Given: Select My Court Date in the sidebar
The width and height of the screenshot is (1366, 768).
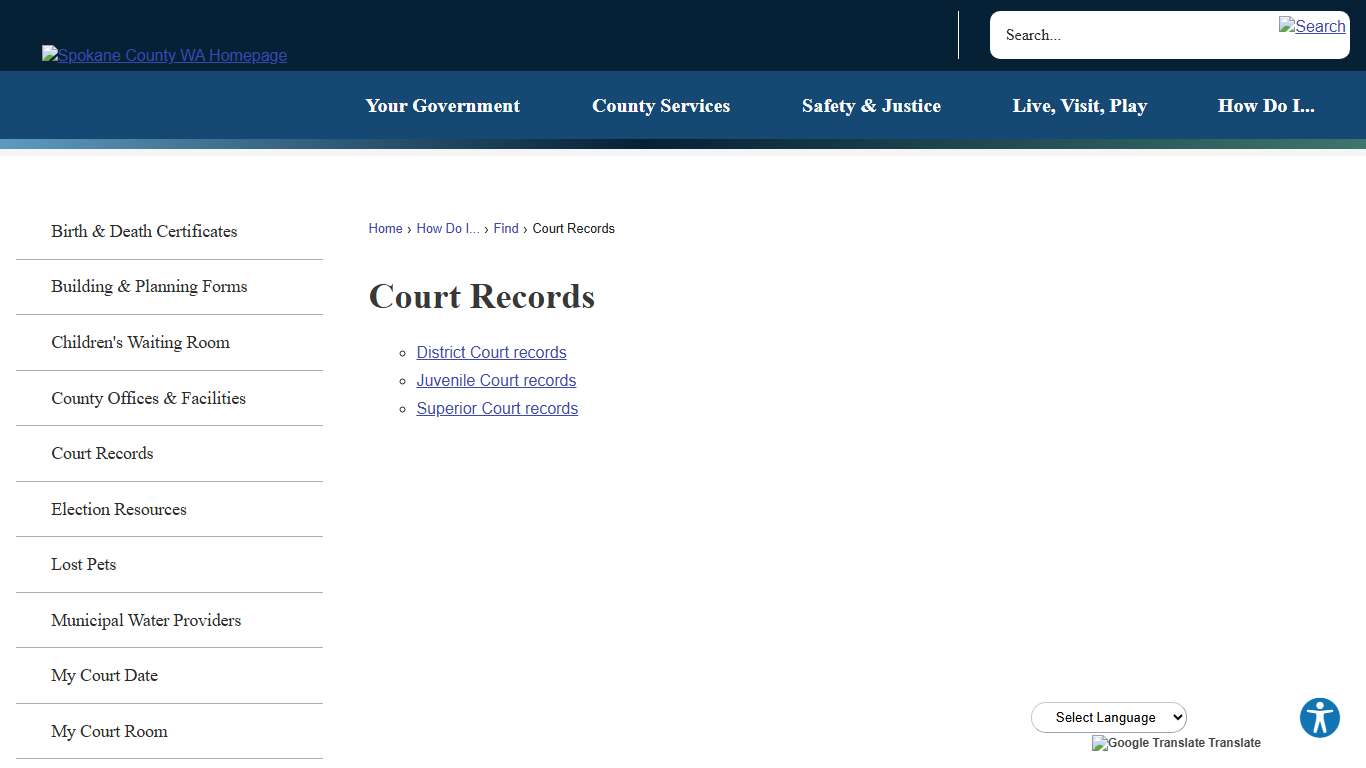Looking at the screenshot, I should (x=104, y=675).
